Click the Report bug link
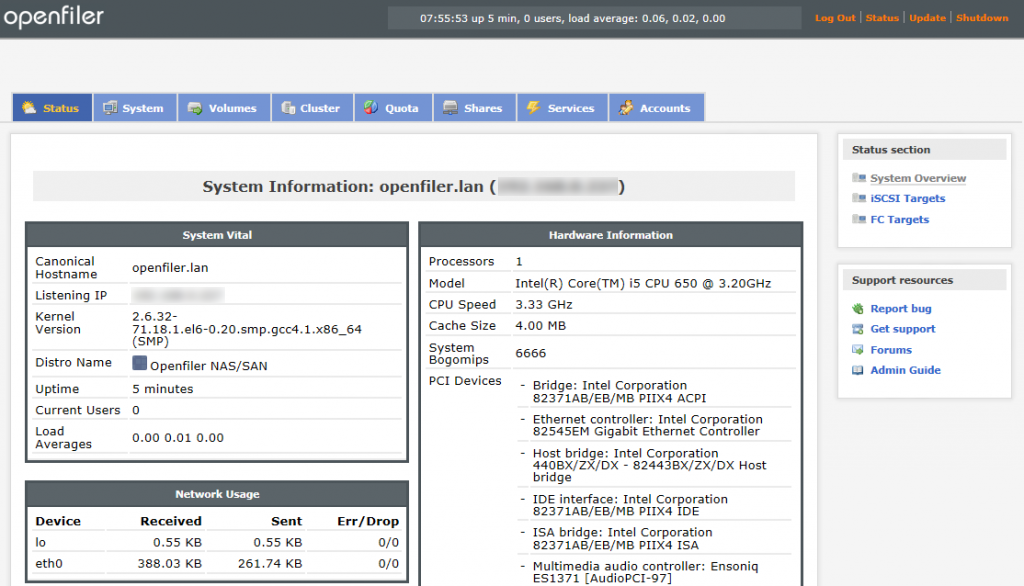Image resolution: width=1024 pixels, height=586 pixels. tap(901, 308)
